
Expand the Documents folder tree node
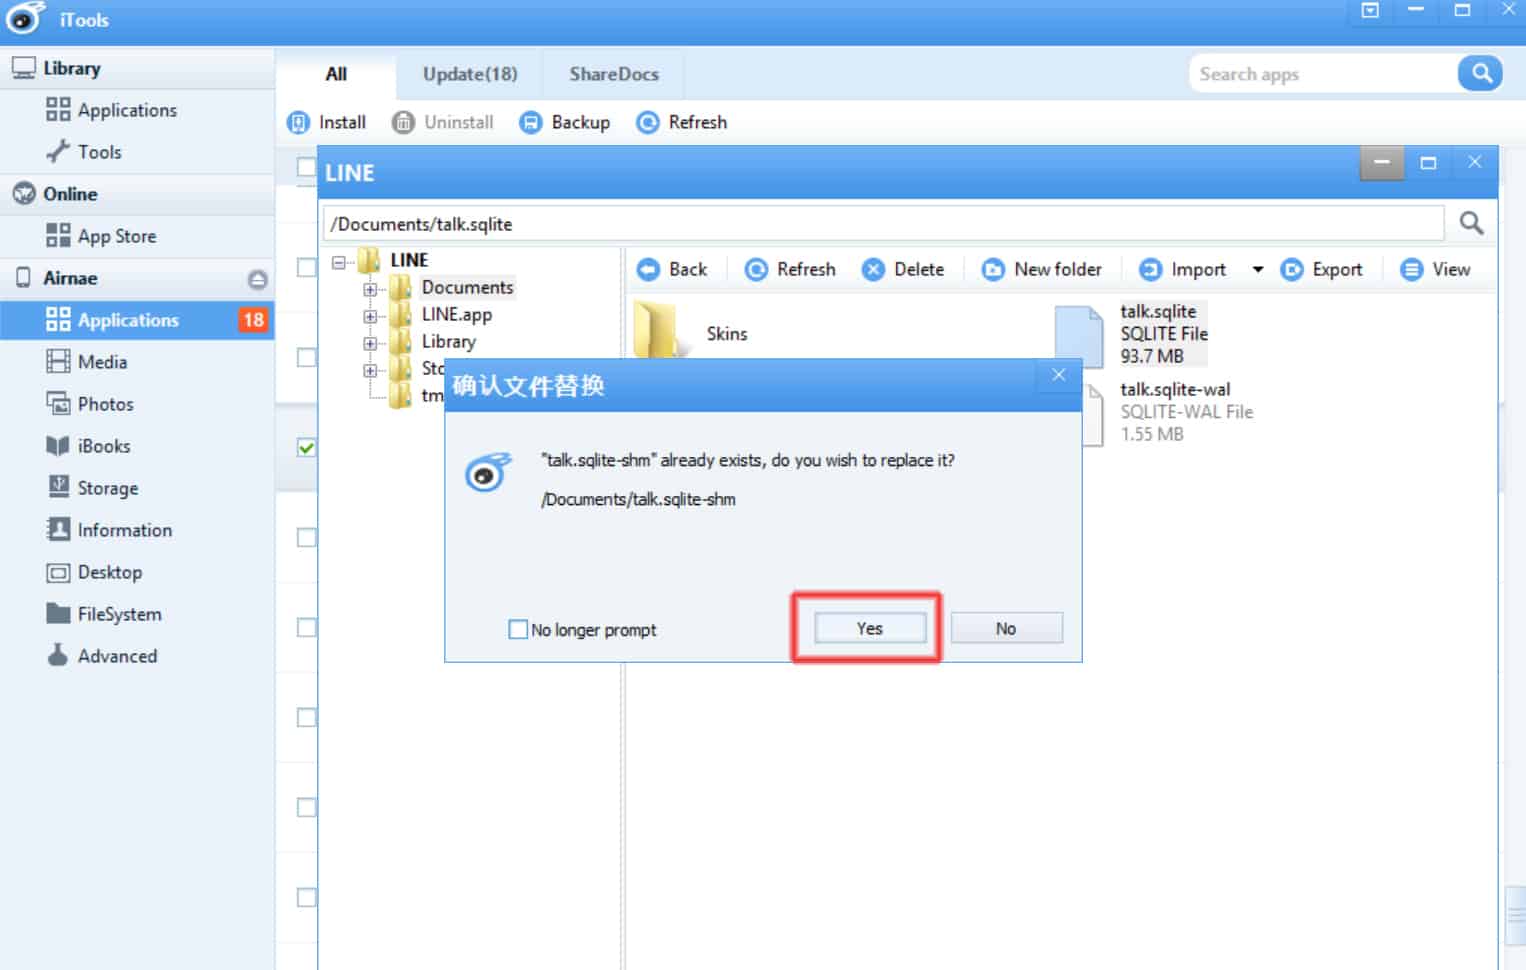click(370, 289)
